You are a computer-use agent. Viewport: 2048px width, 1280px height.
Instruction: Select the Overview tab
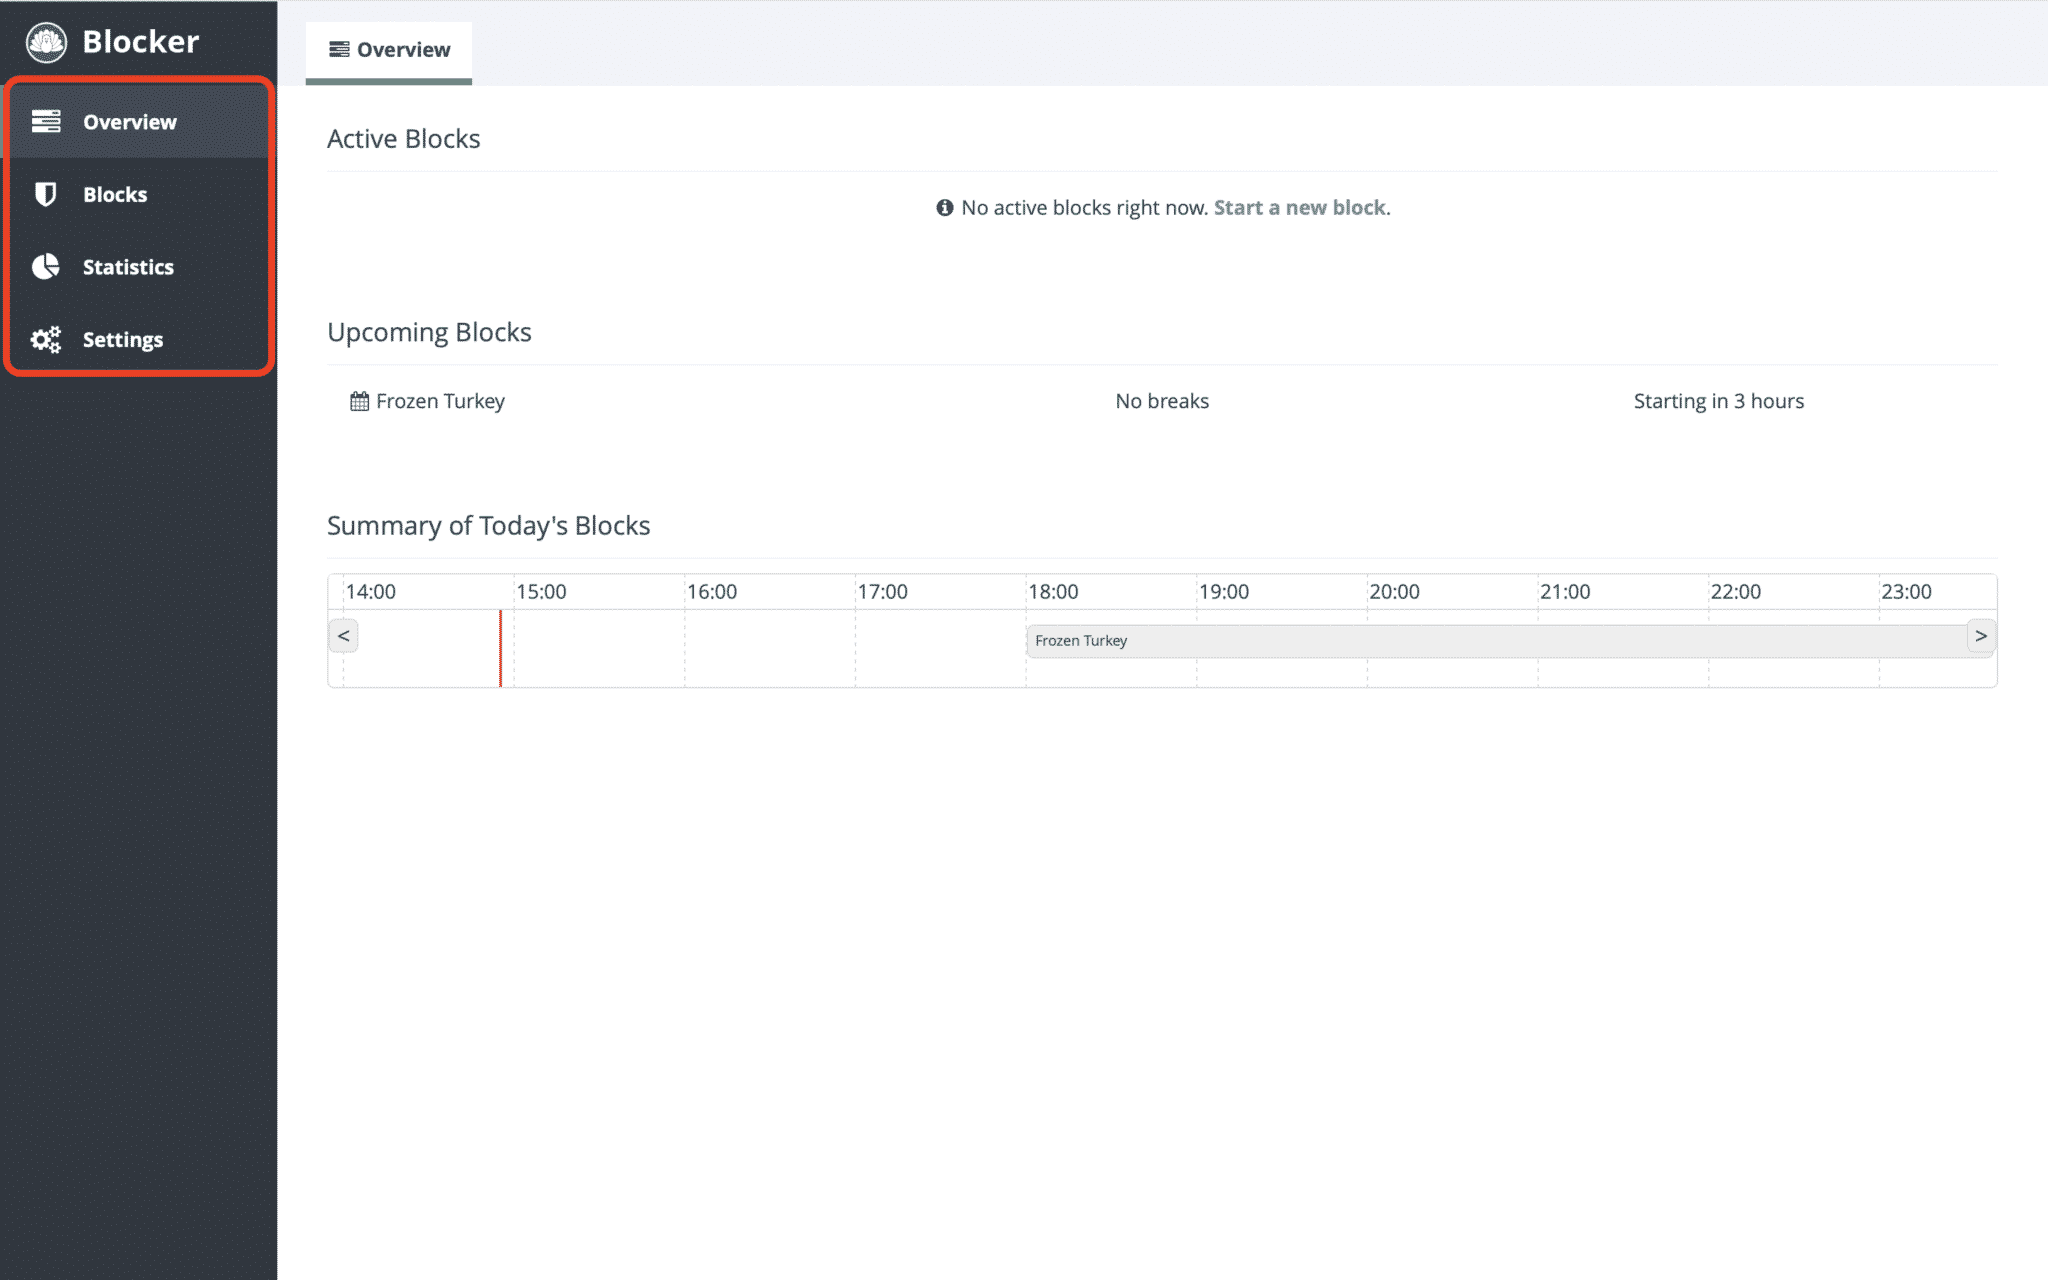(389, 52)
